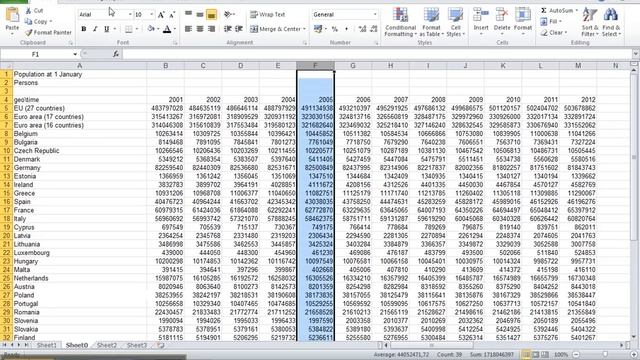Align text left
The height and width of the screenshot is (360, 640).
point(188,29)
